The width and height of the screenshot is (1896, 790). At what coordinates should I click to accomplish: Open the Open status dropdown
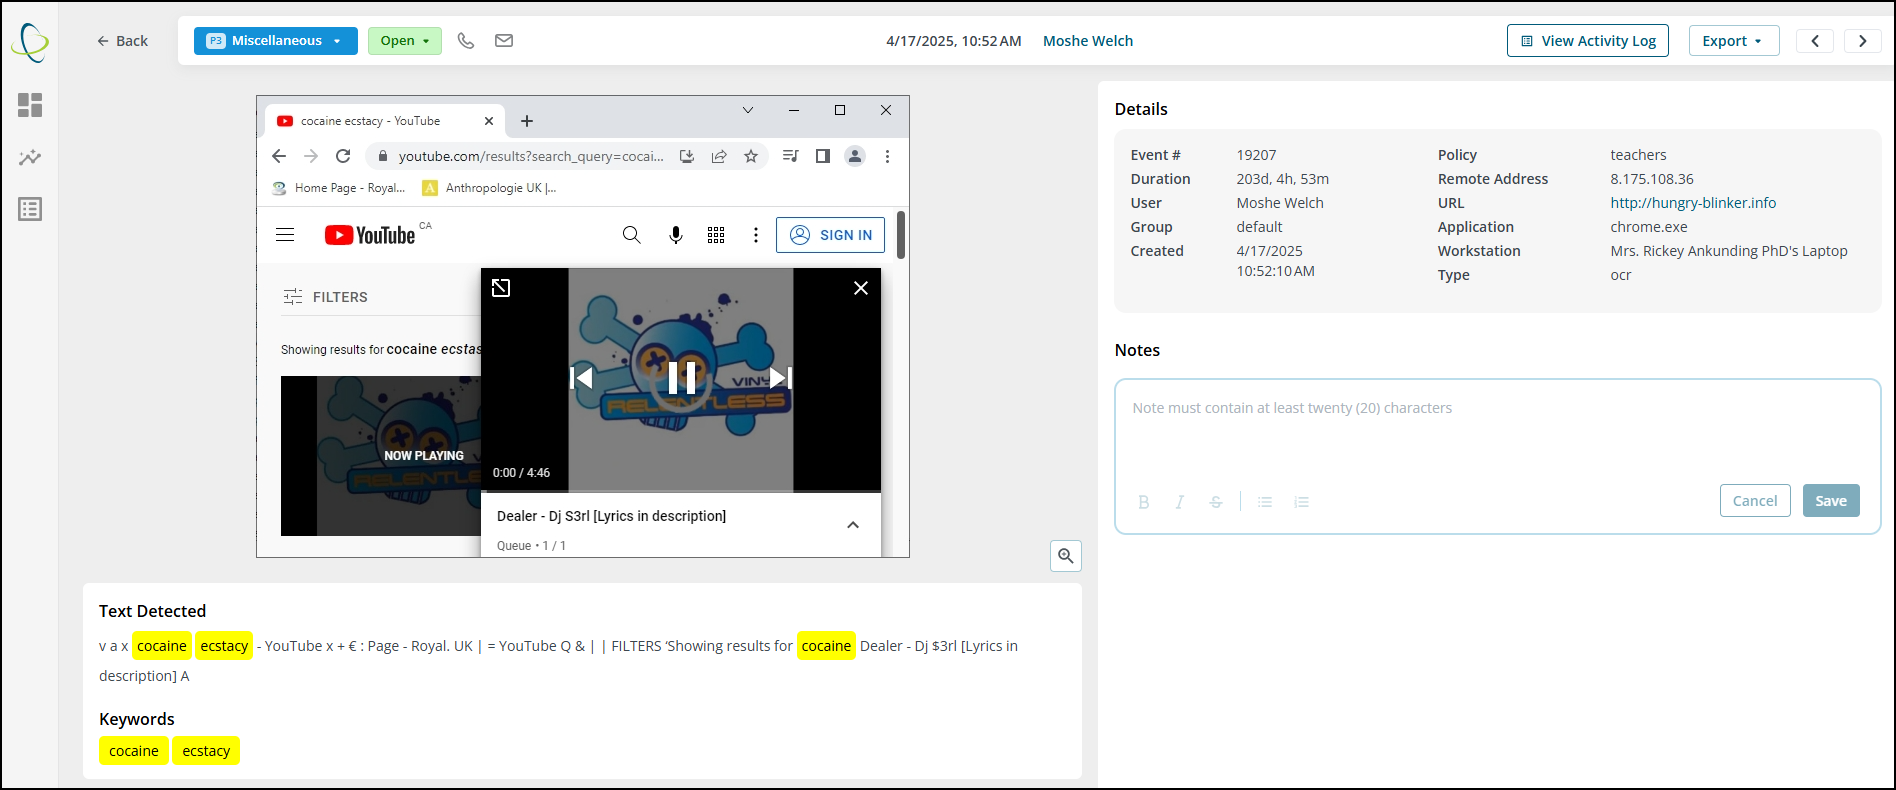pos(405,41)
